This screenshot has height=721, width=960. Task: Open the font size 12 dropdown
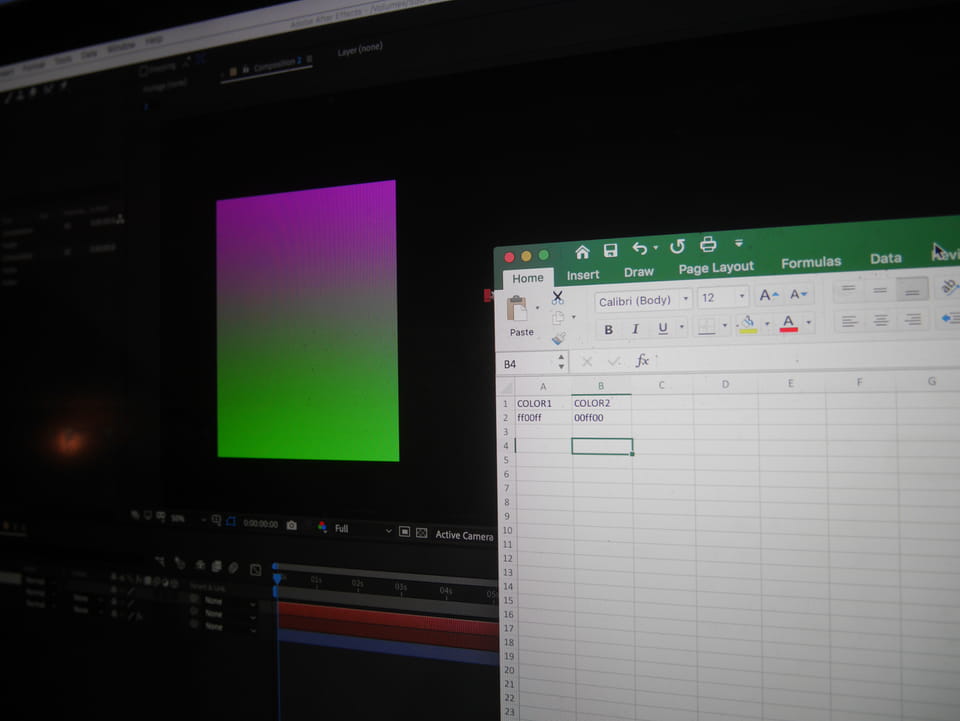coord(722,297)
